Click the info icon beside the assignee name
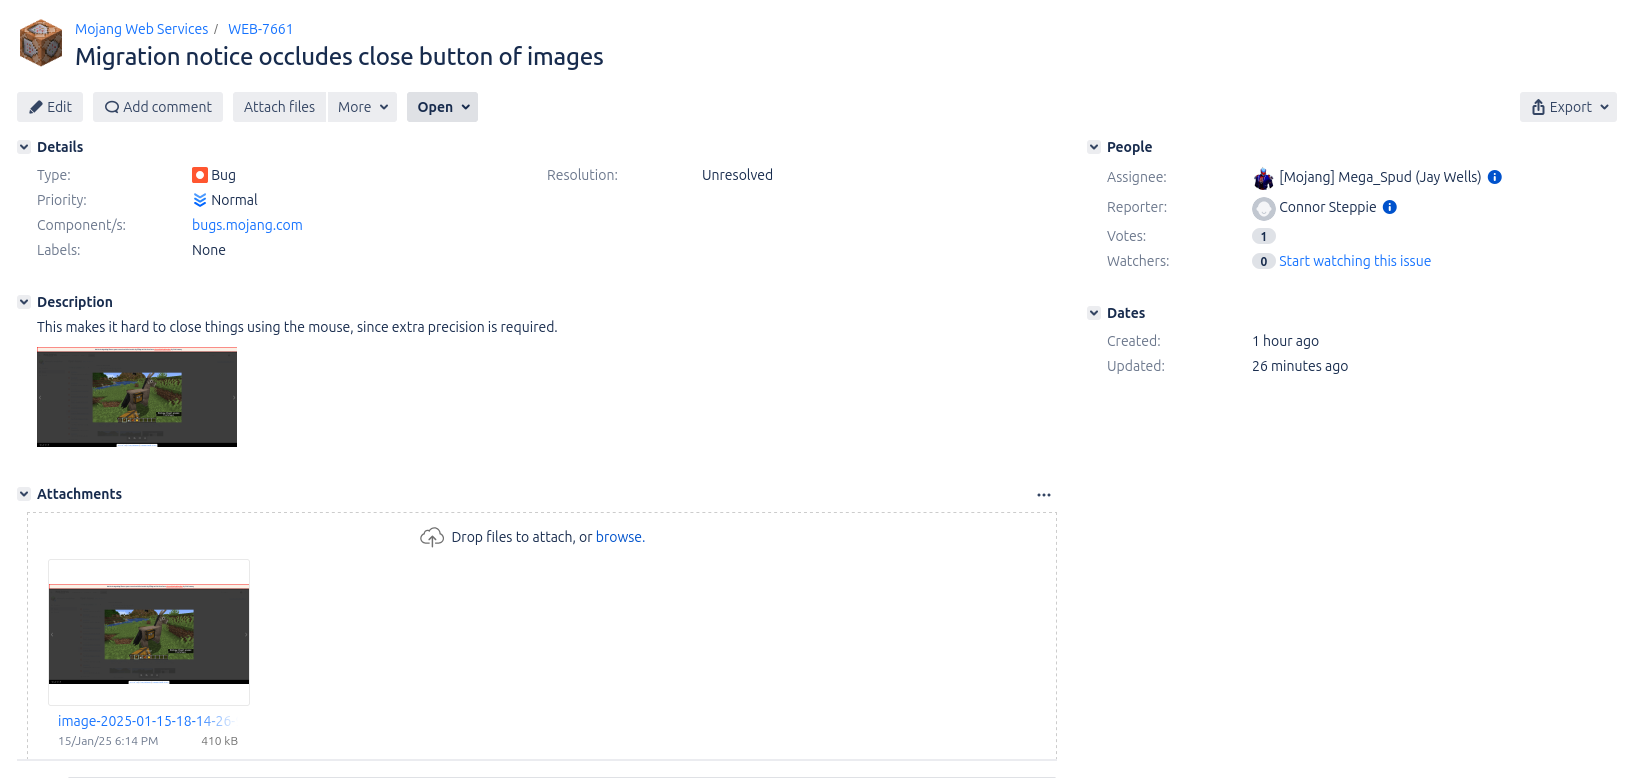Image resolution: width=1631 pixels, height=778 pixels. pyautogui.click(x=1495, y=177)
